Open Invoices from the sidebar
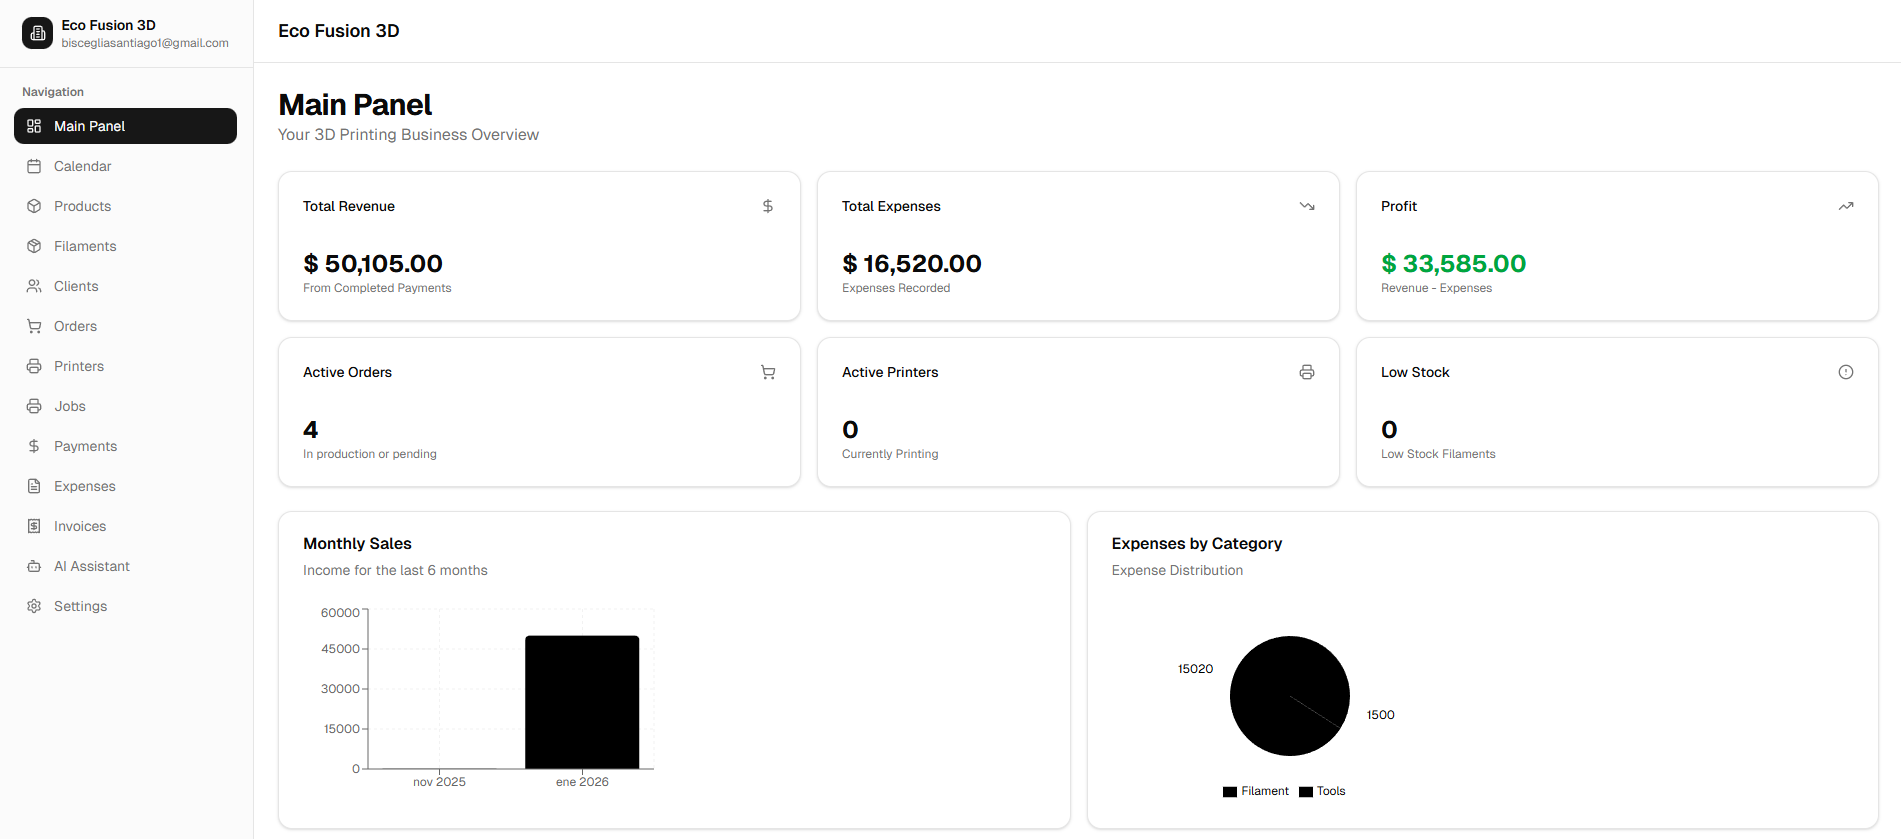Viewport: 1901px width, 839px height. 125,526
